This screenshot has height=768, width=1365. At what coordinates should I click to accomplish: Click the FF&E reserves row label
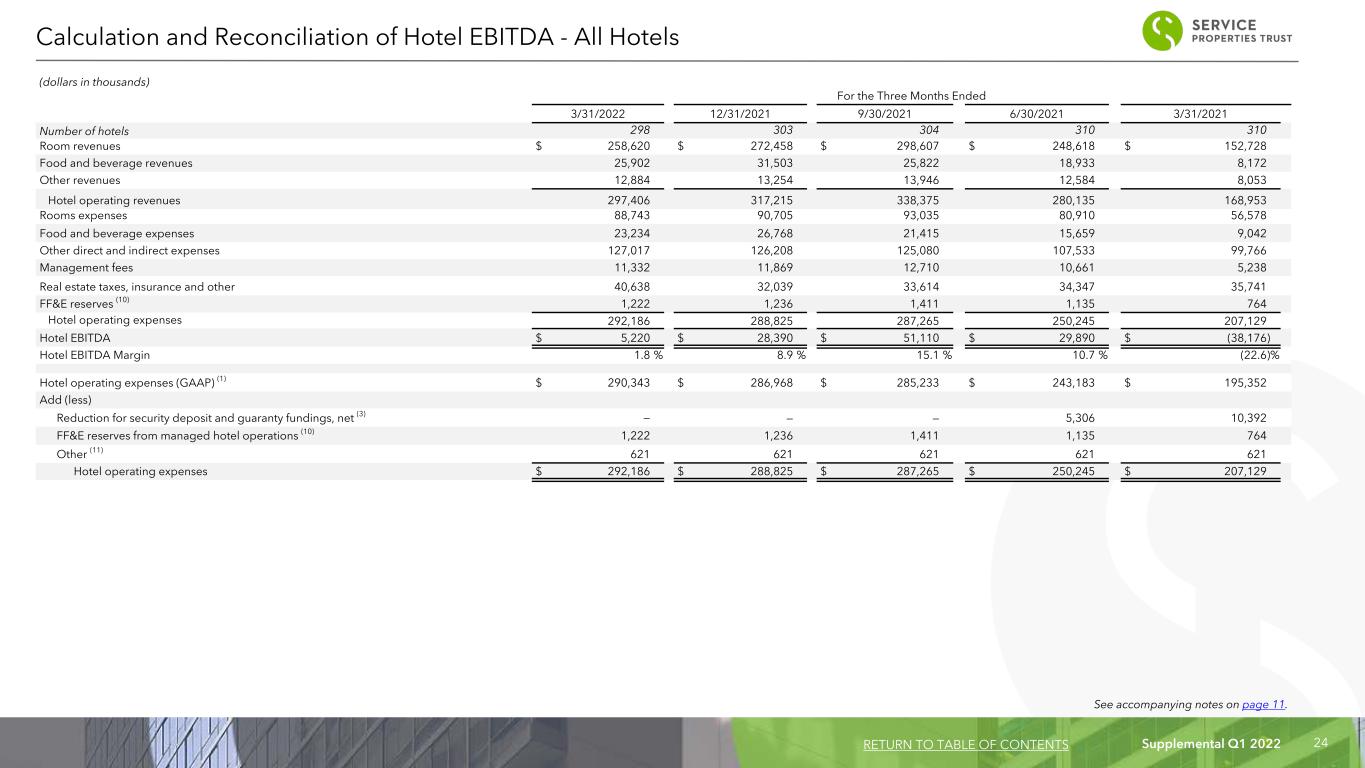[x=85, y=302]
